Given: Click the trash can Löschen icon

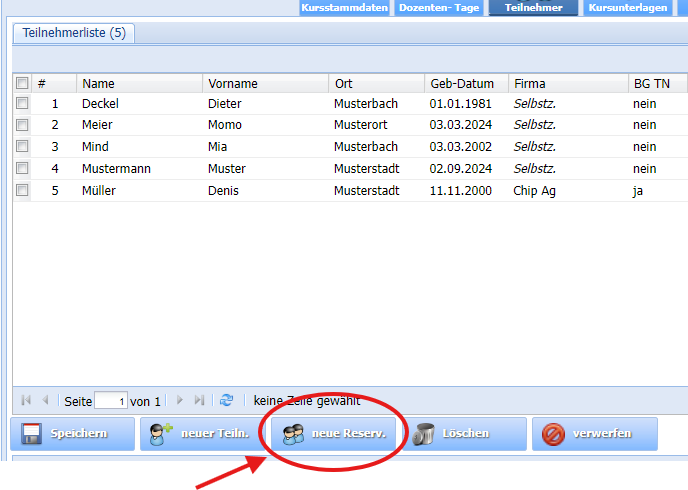Looking at the screenshot, I should tap(424, 434).
